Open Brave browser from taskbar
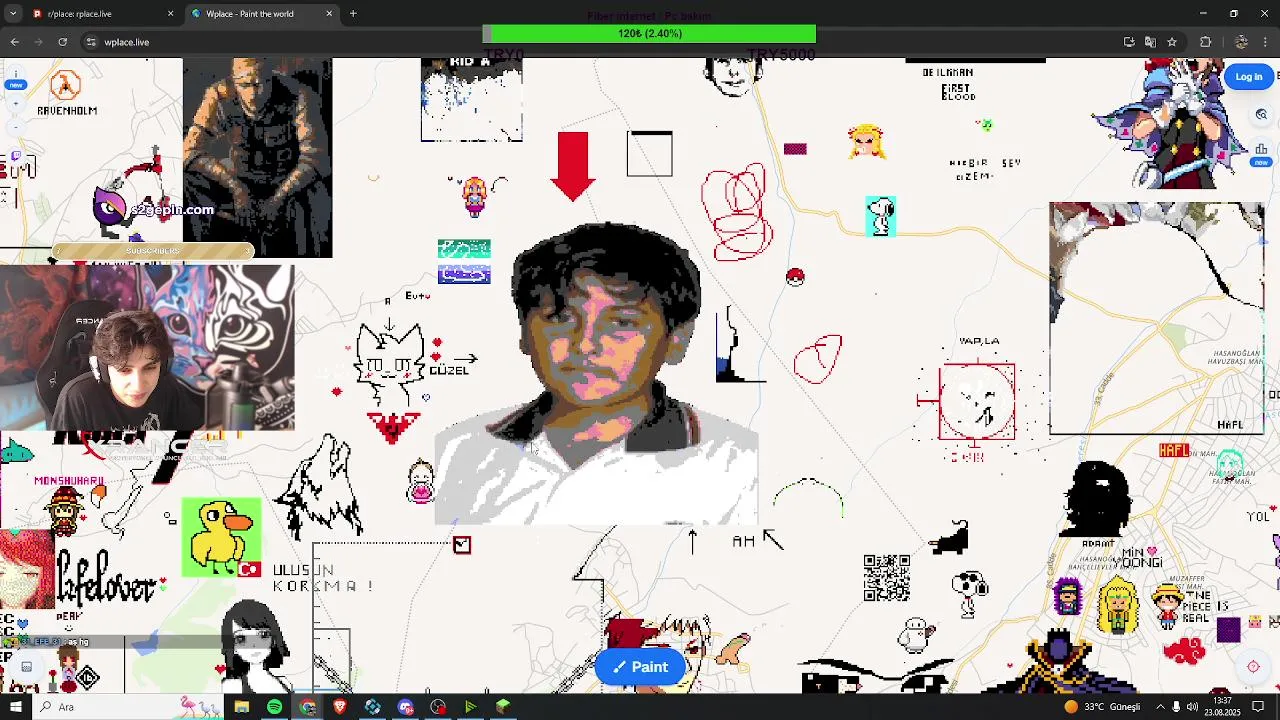 click(340, 707)
